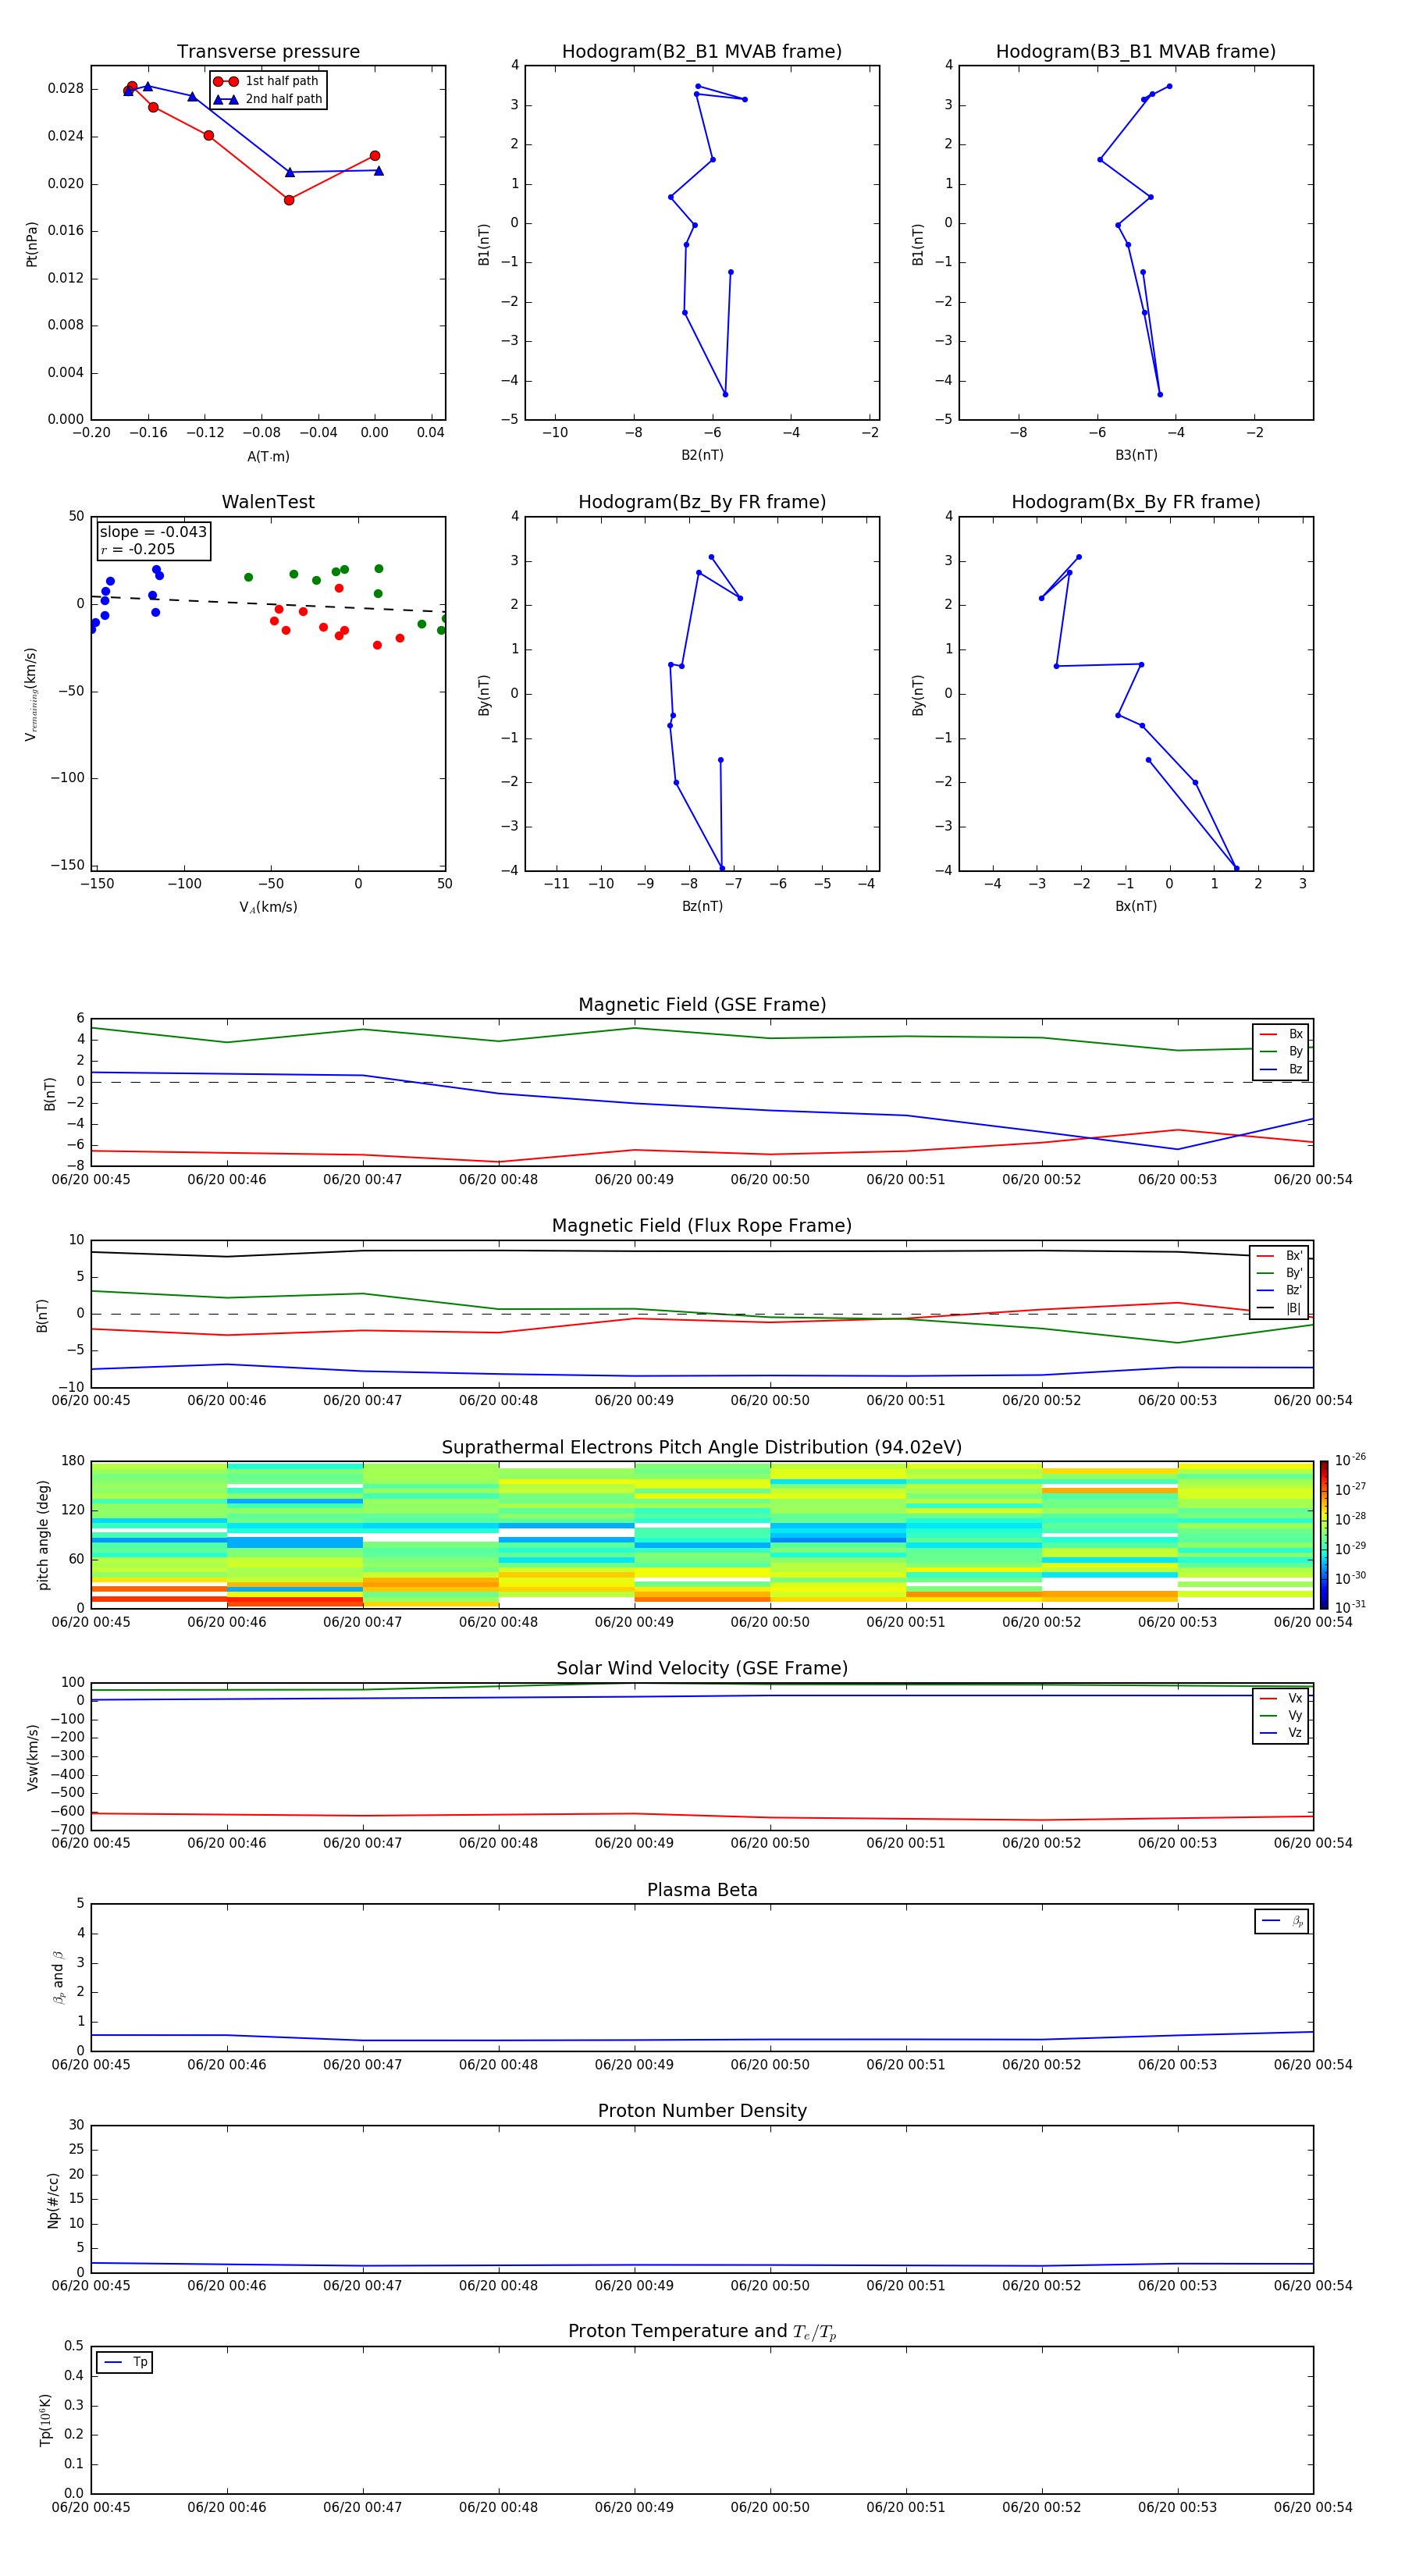Click the Bz entry in GSE legend
Screen dimensions: 1405x2576
[x=1281, y=1070]
